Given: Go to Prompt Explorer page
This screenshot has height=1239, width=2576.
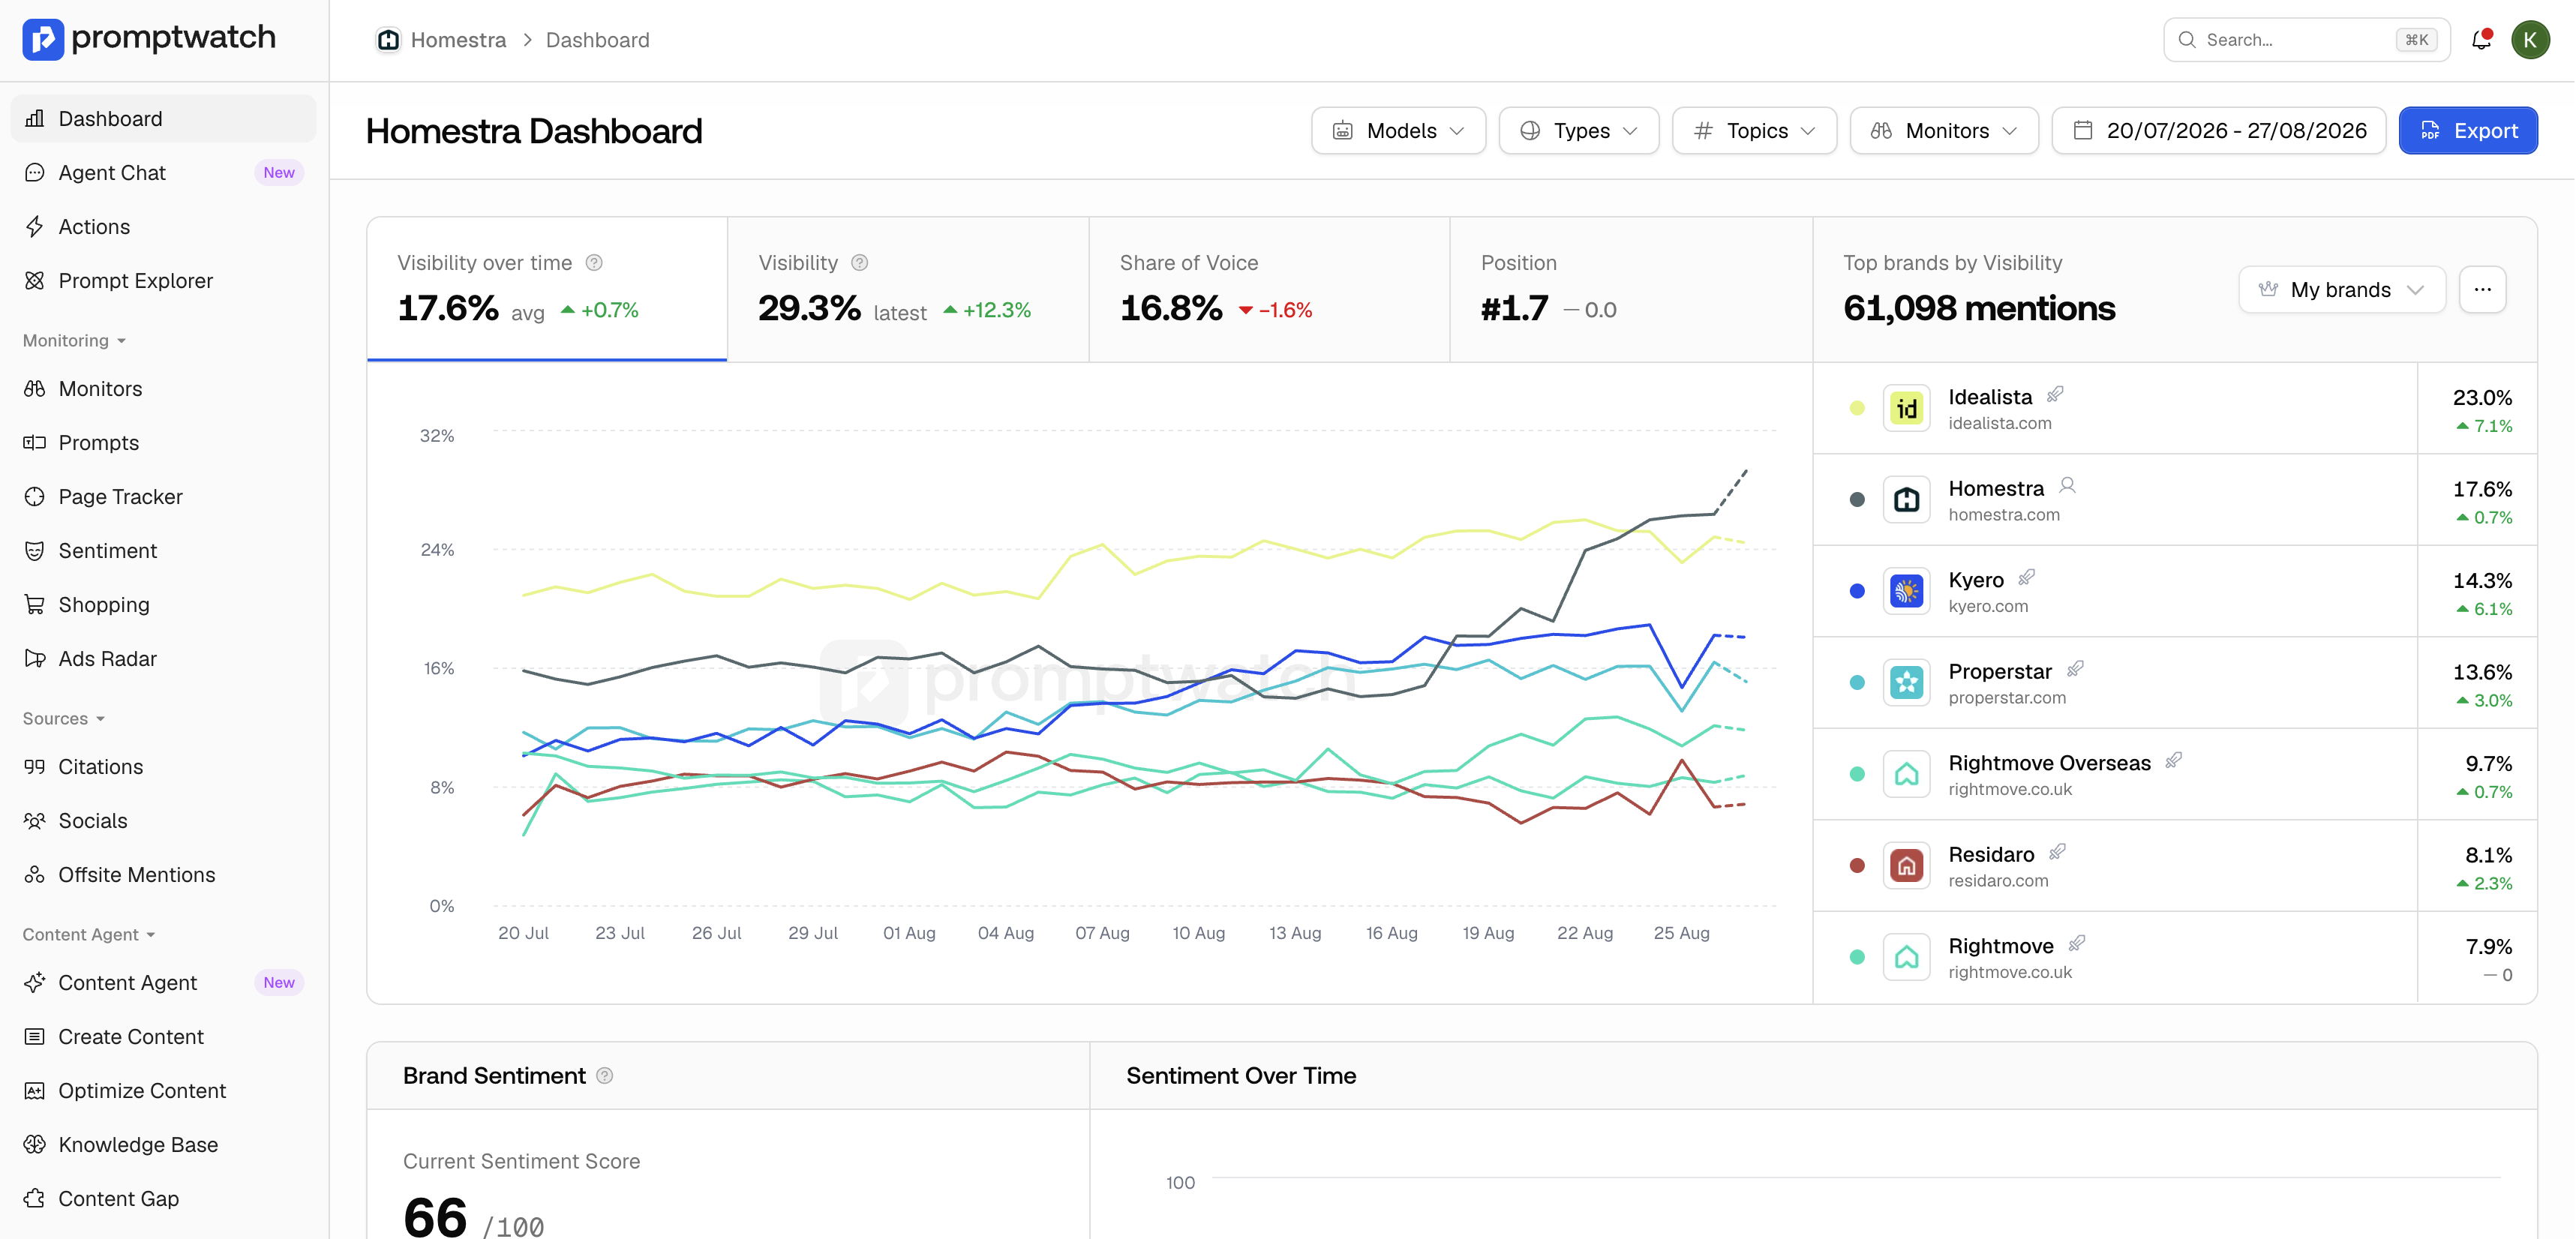Looking at the screenshot, I should 163,281.
